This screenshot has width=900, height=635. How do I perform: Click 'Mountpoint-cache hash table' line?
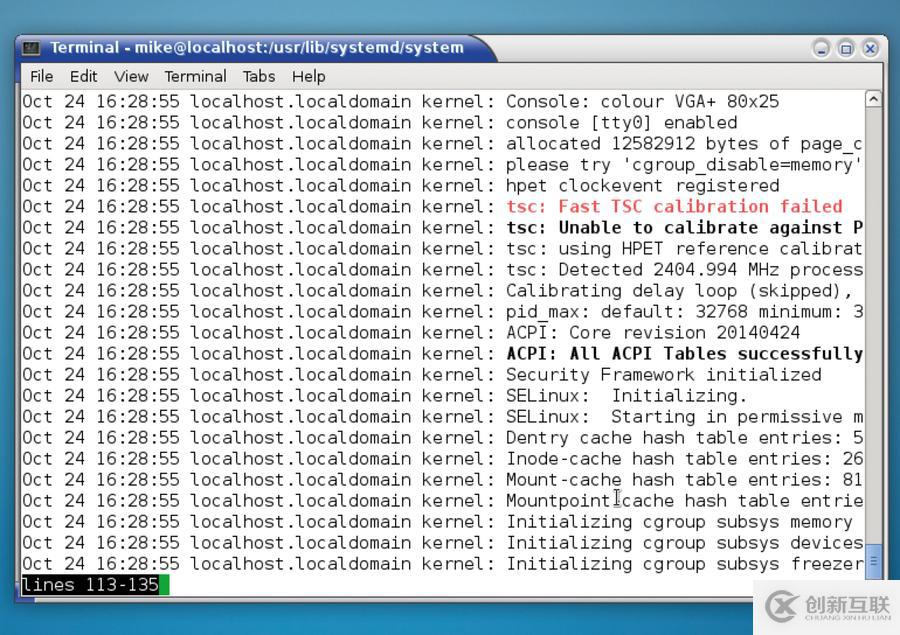443,501
